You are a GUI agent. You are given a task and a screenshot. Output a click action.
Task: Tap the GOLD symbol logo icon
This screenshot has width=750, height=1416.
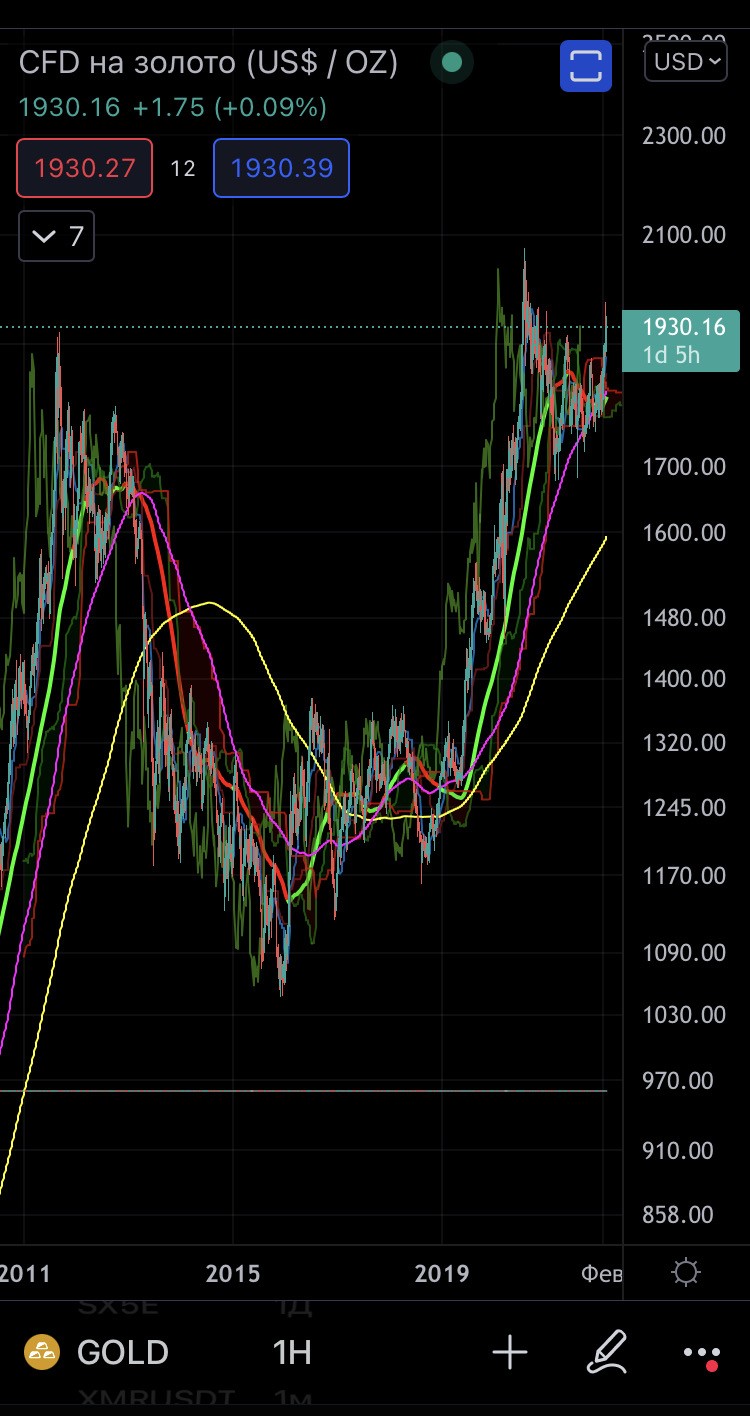(x=41, y=1352)
